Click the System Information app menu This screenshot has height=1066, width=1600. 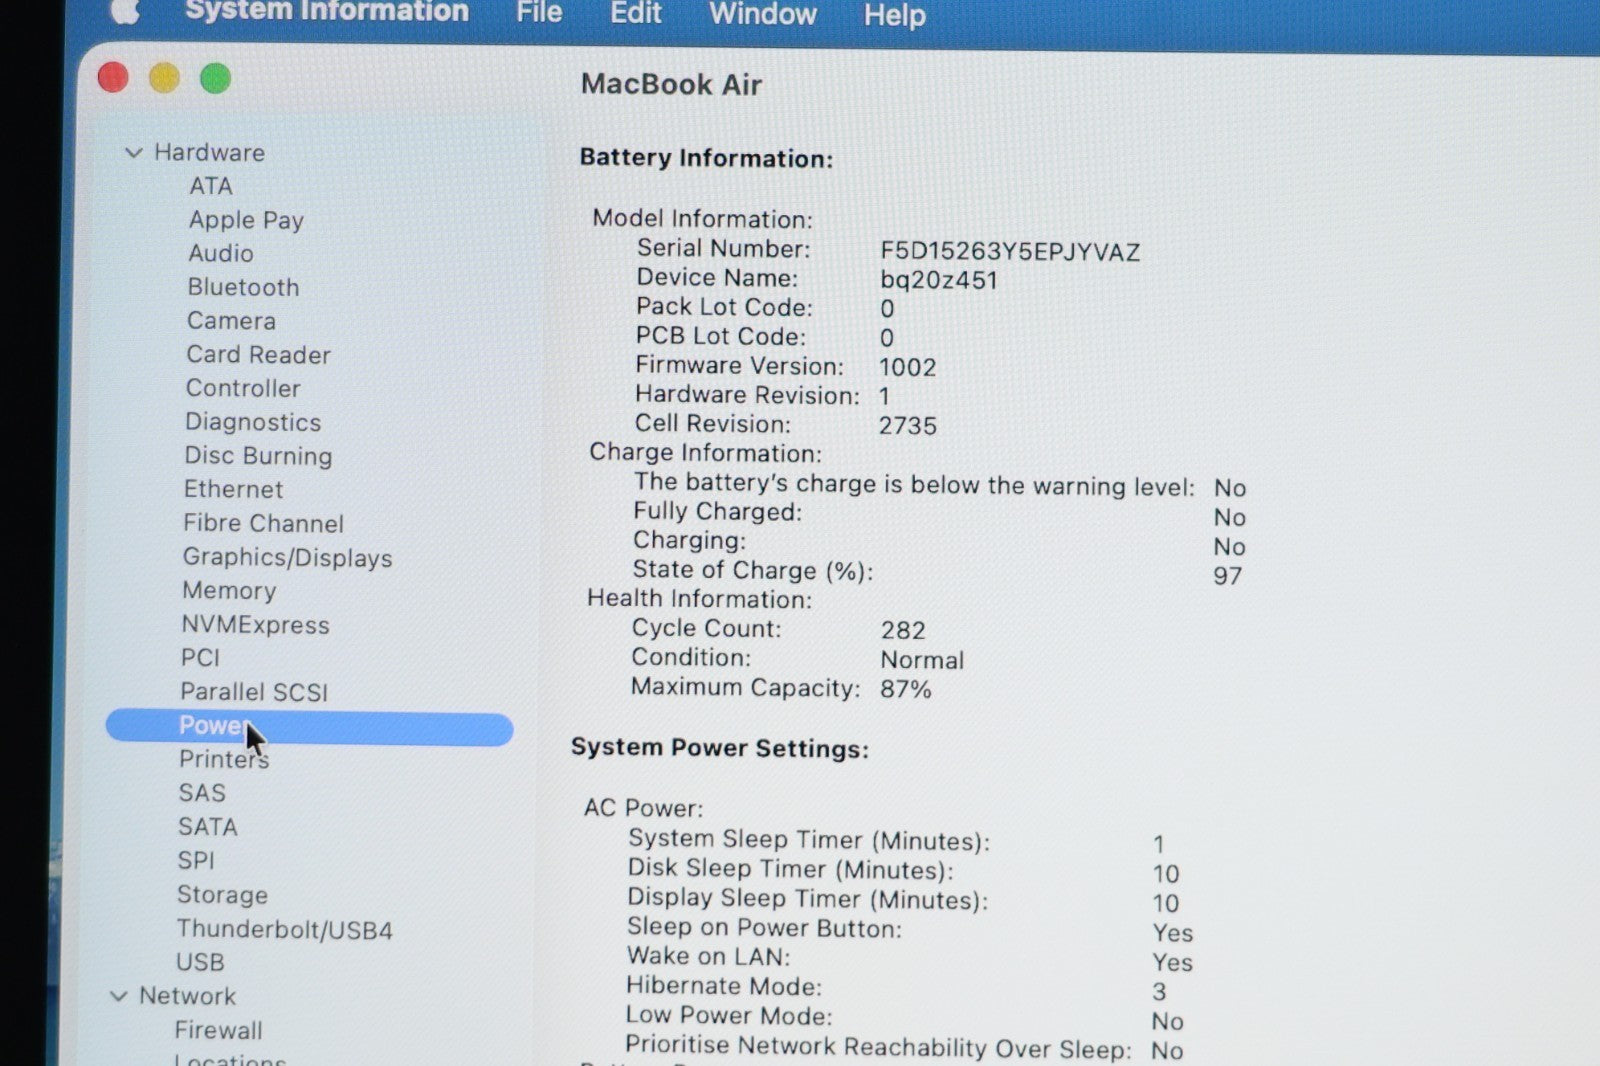point(326,11)
